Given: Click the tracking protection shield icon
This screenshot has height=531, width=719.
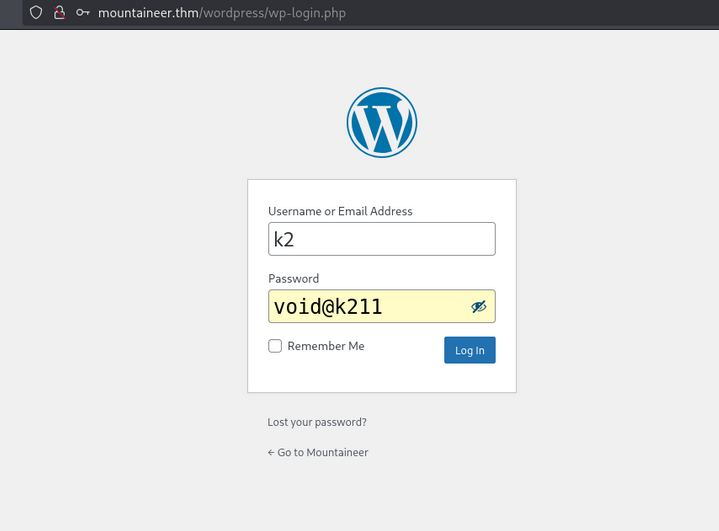Looking at the screenshot, I should tap(35, 13).
